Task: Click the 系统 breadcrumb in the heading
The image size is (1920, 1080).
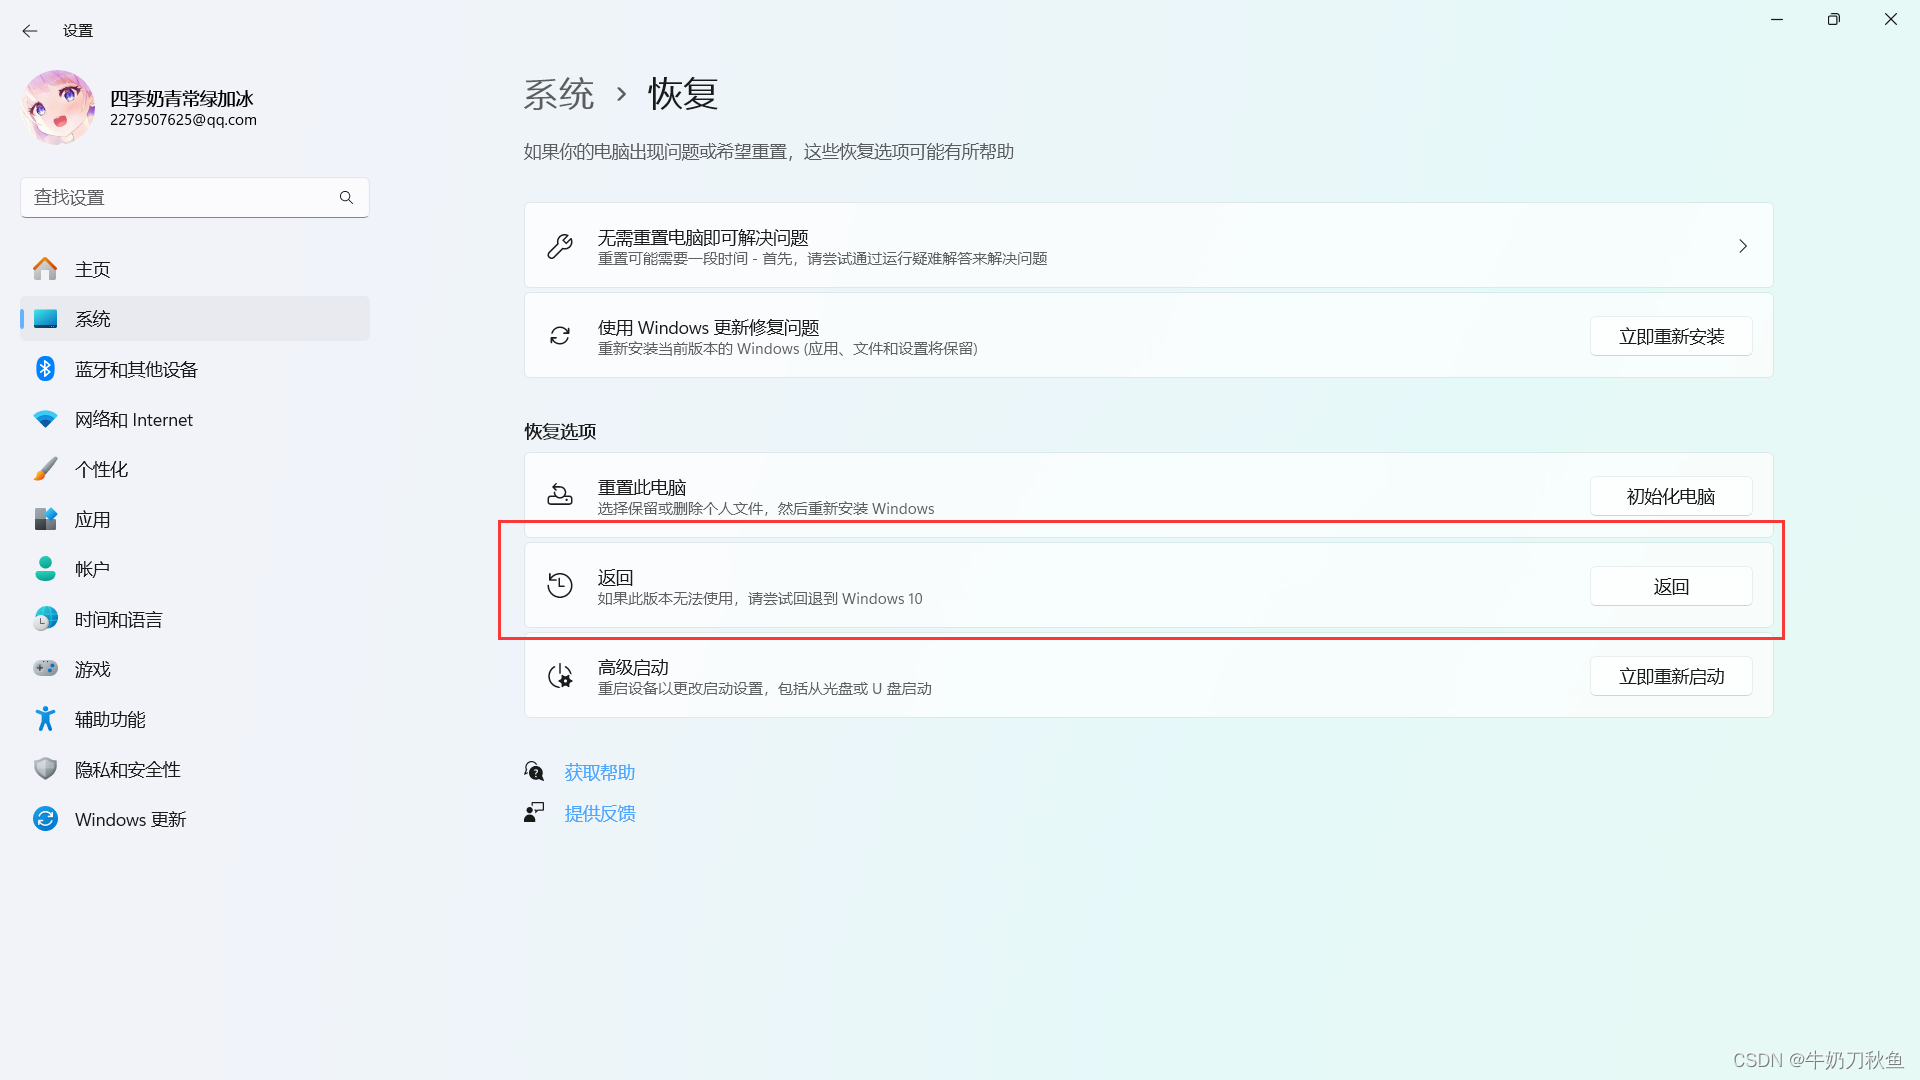Action: pos(558,94)
